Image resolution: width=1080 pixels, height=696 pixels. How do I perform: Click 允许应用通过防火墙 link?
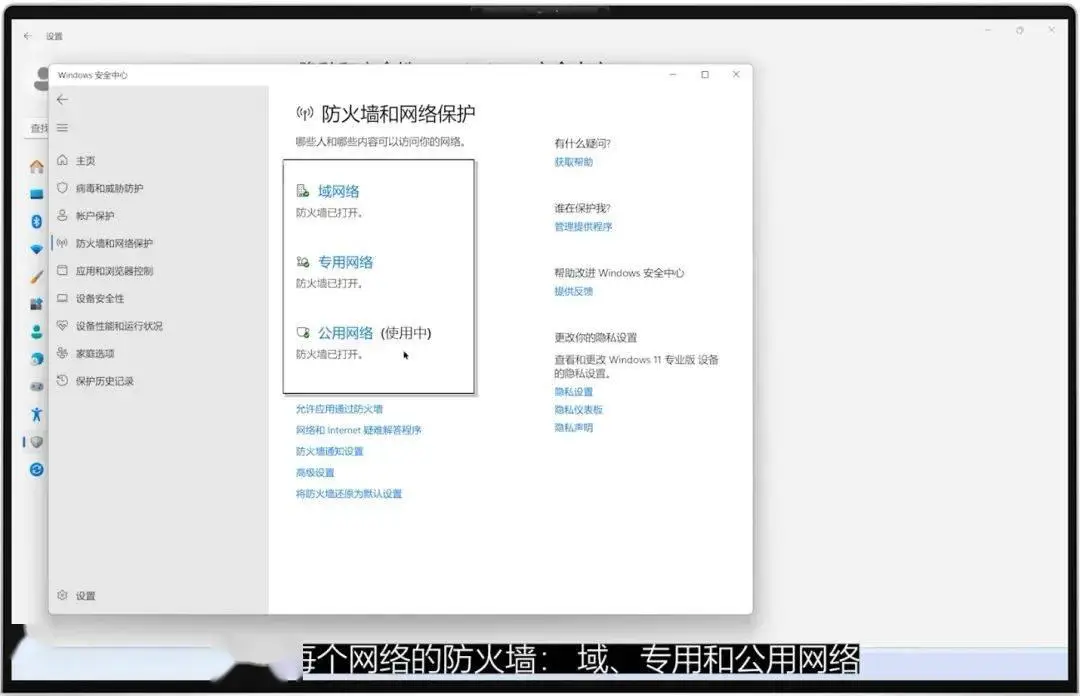(339, 409)
